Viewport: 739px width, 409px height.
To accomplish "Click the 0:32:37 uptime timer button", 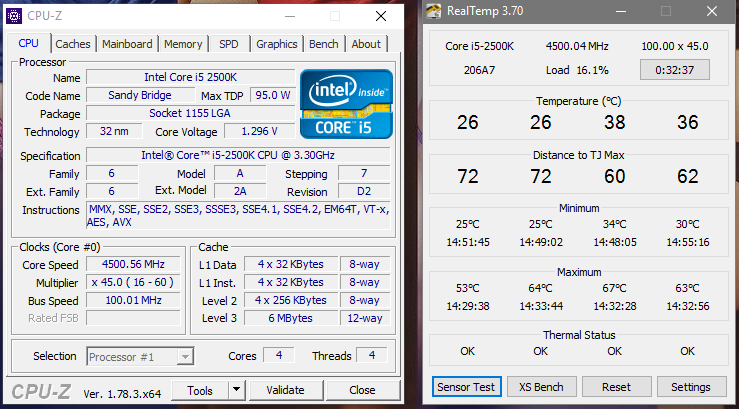I will pos(675,70).
